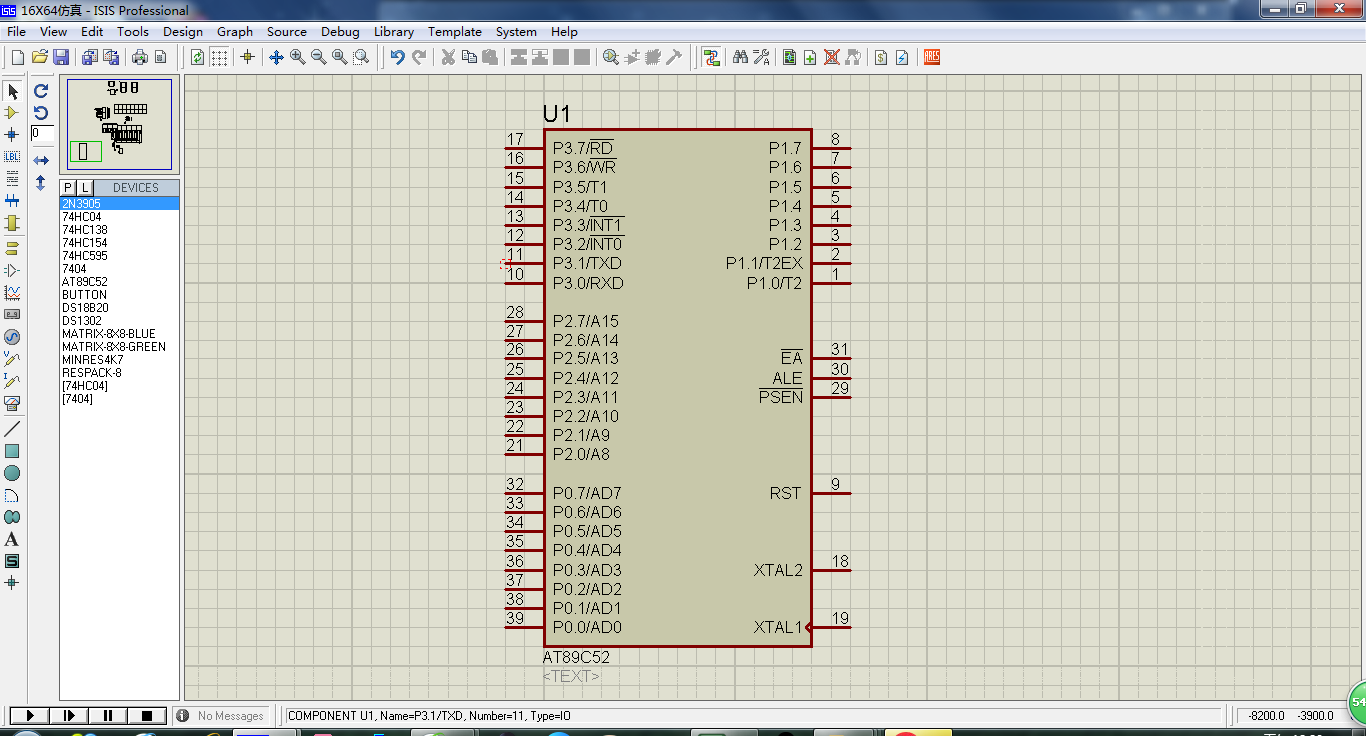Stop the simulation

[147, 715]
